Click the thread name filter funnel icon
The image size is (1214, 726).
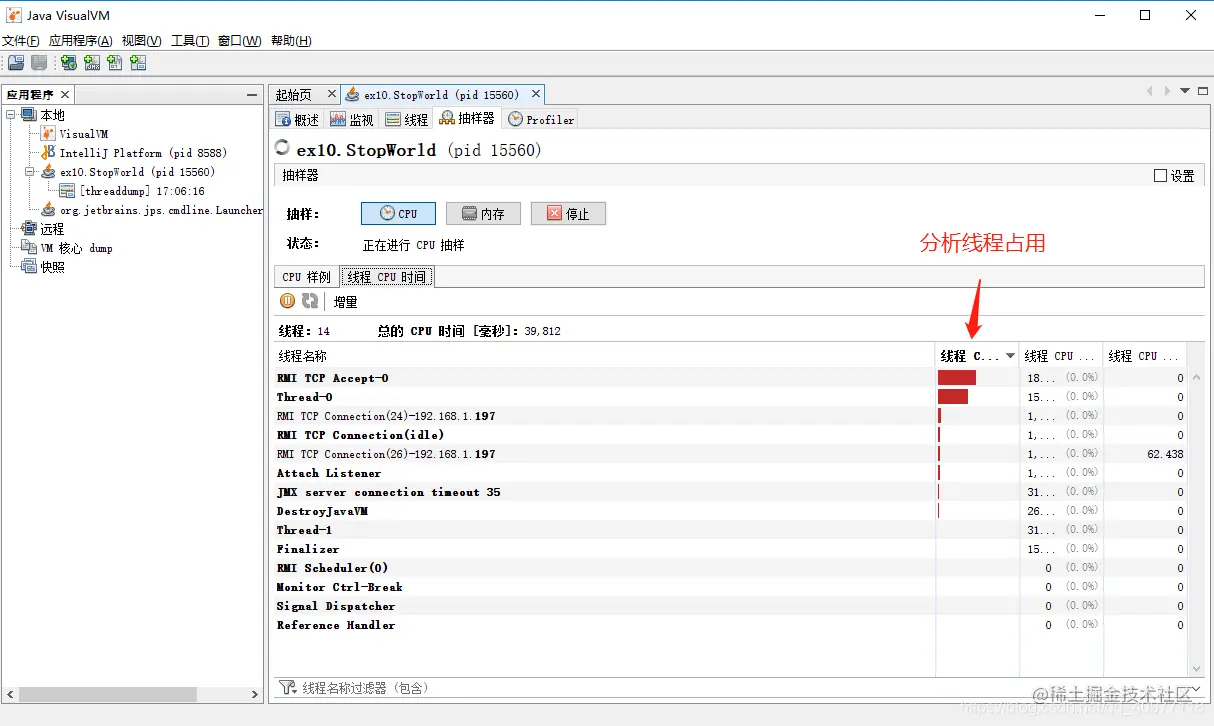click(287, 688)
